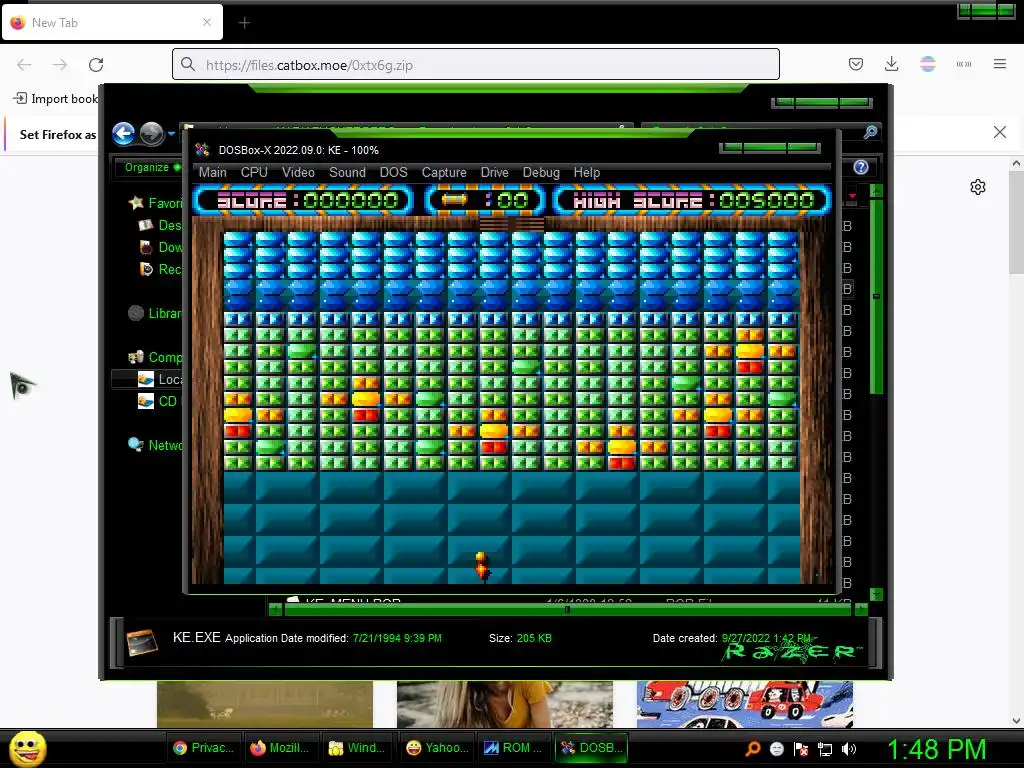This screenshot has width=1024, height=768.
Task: Switch to Privacy Chrome taskbar button
Action: coord(204,748)
